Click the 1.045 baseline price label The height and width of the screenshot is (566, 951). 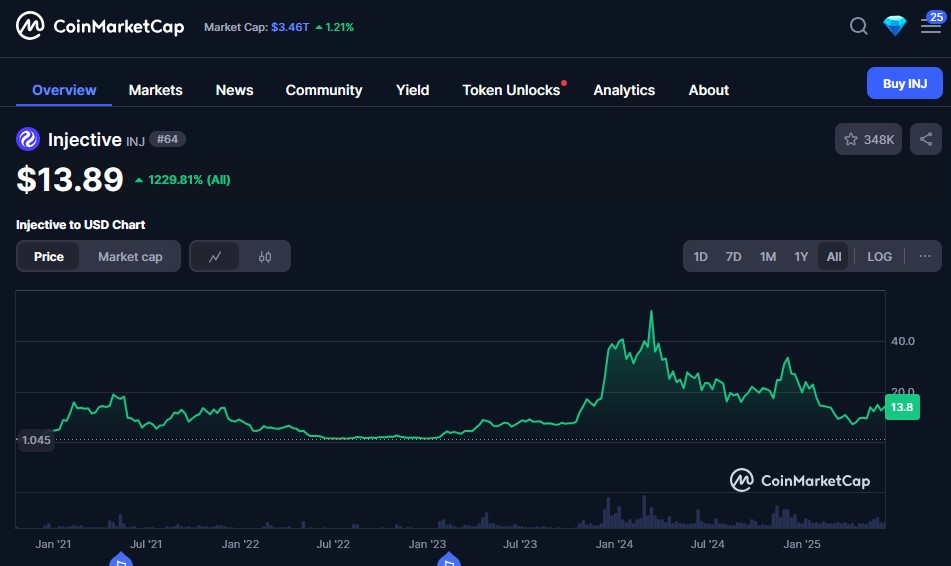(36, 440)
